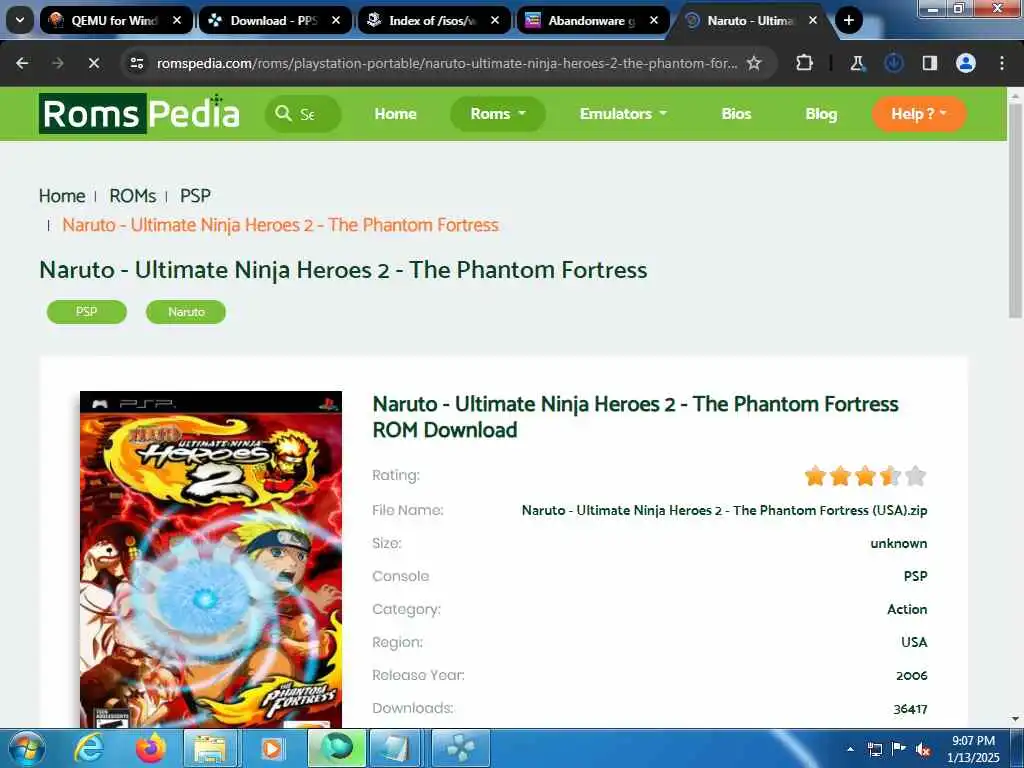Rate the ROM with the fifth star

coord(916,476)
